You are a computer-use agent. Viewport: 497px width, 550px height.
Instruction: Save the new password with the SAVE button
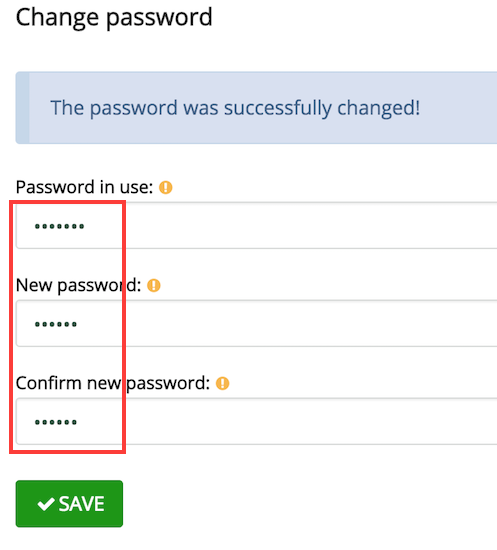point(69,504)
